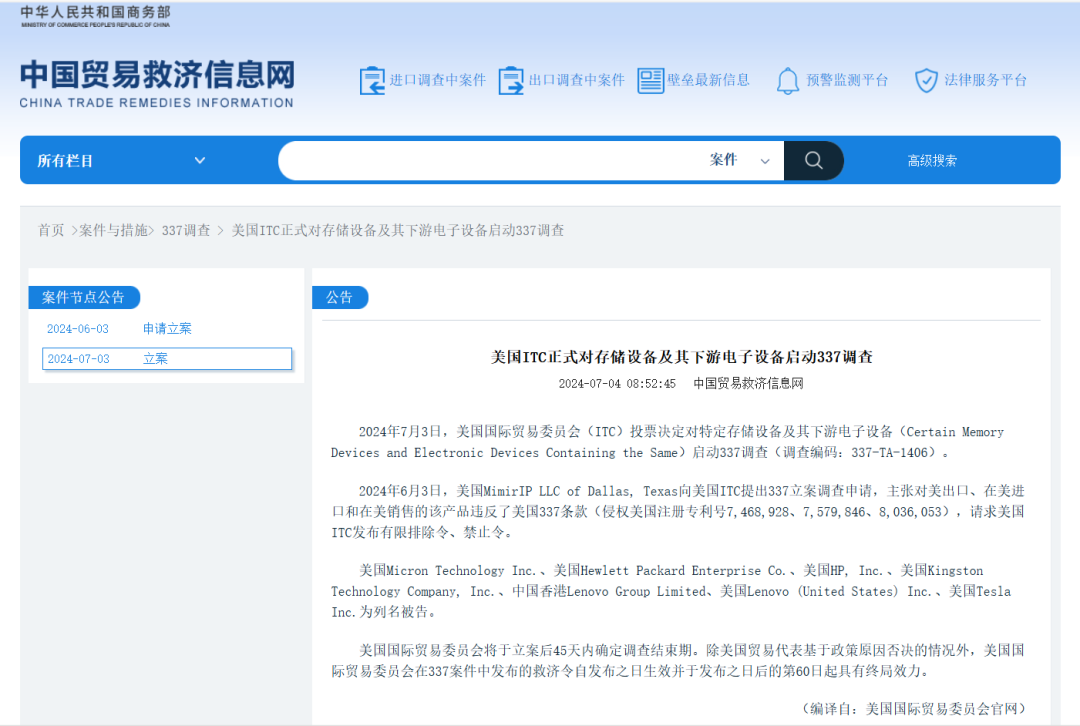Open the 案件 search type dropdown
1080x726 pixels.
click(740, 160)
